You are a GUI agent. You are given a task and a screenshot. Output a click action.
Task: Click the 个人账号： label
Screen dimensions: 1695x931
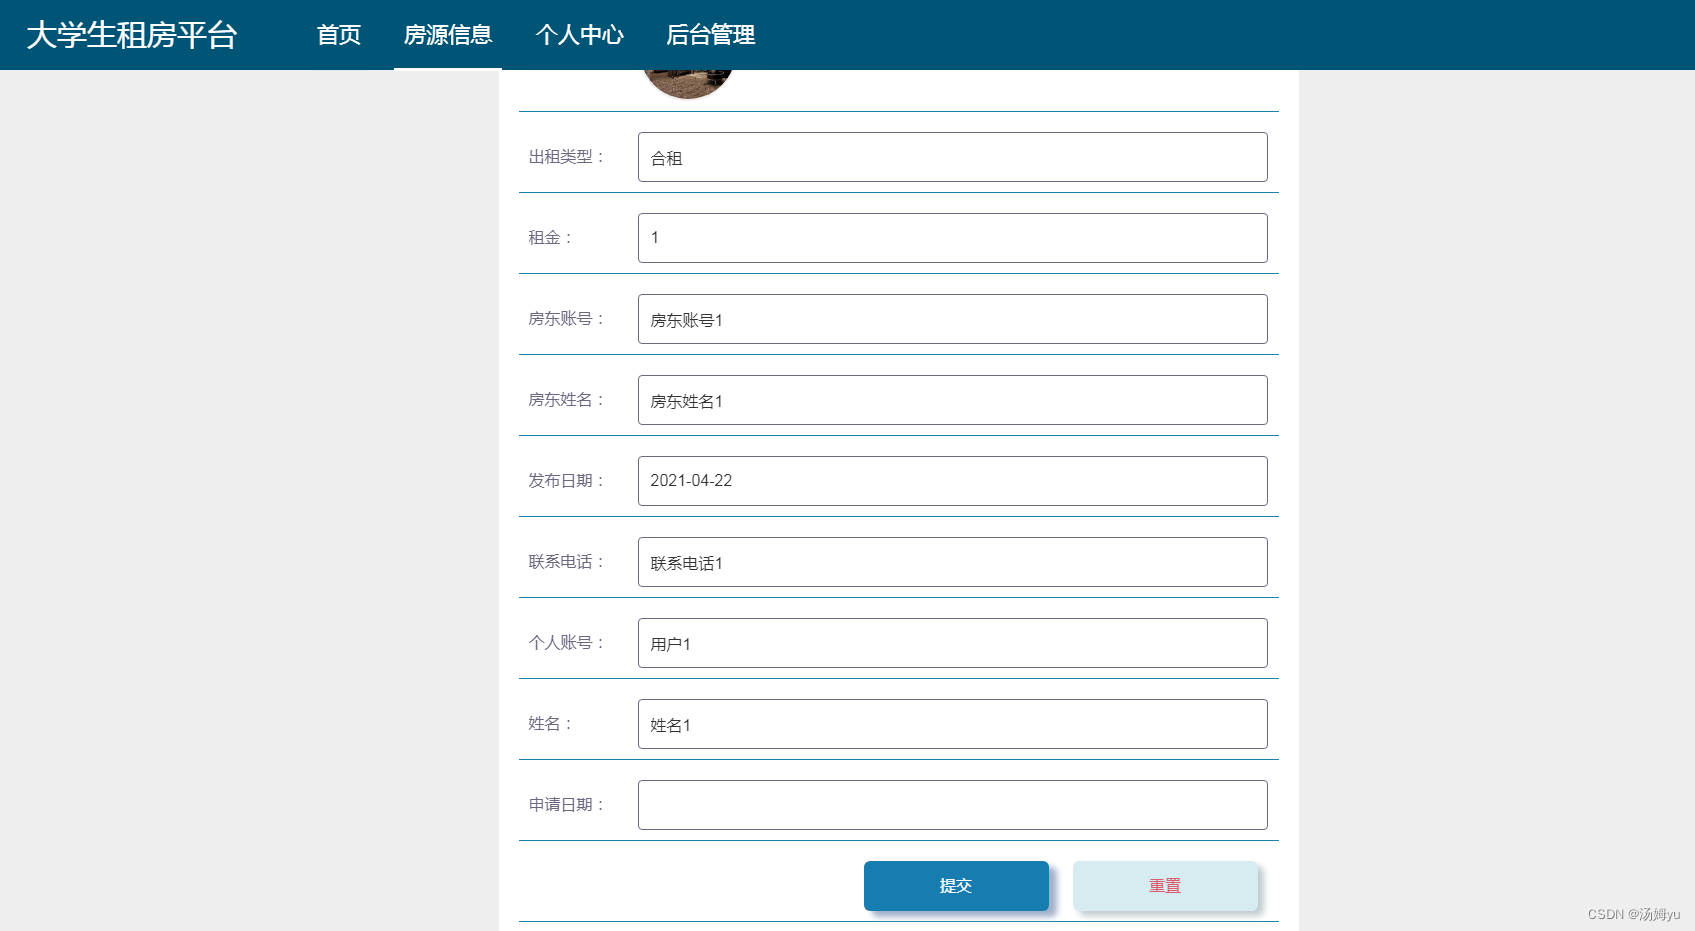tap(567, 643)
